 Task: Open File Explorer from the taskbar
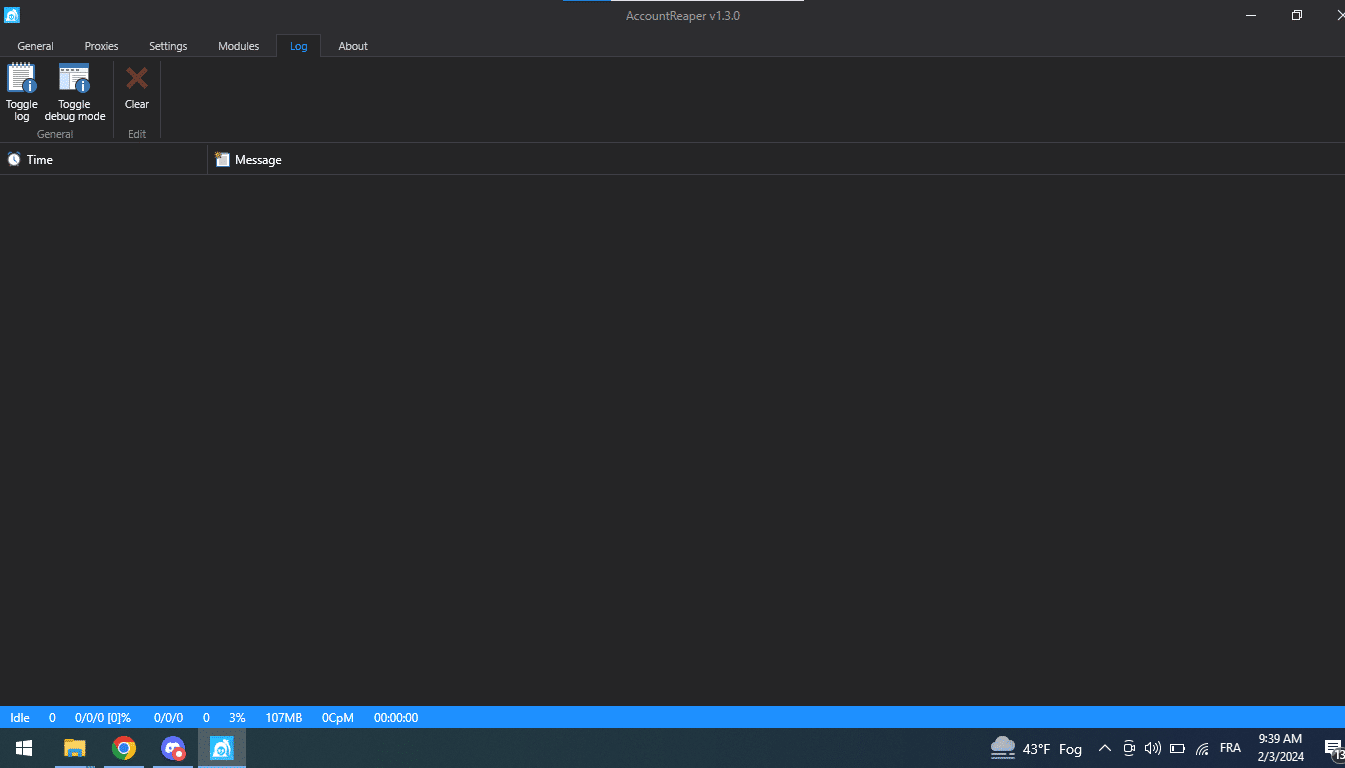[x=74, y=748]
